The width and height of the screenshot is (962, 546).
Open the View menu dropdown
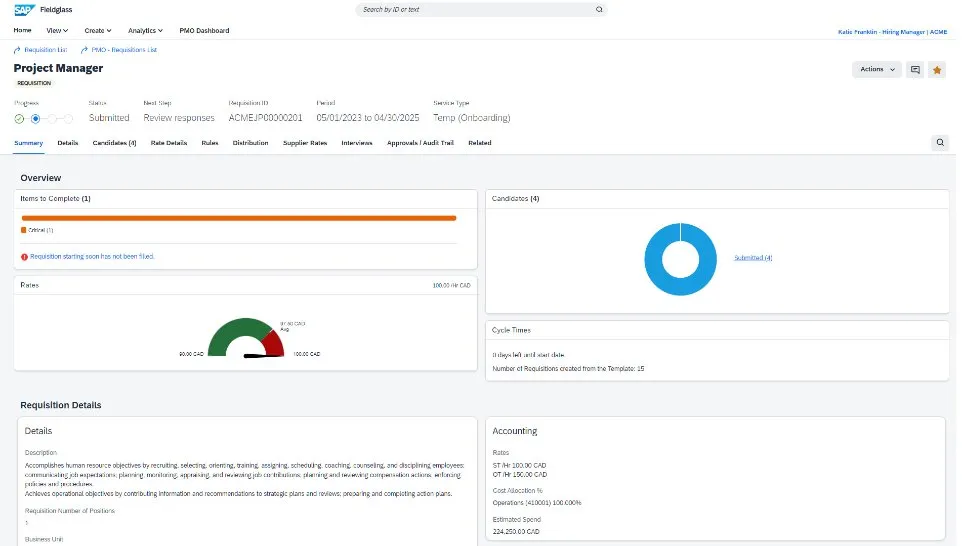coord(56,31)
